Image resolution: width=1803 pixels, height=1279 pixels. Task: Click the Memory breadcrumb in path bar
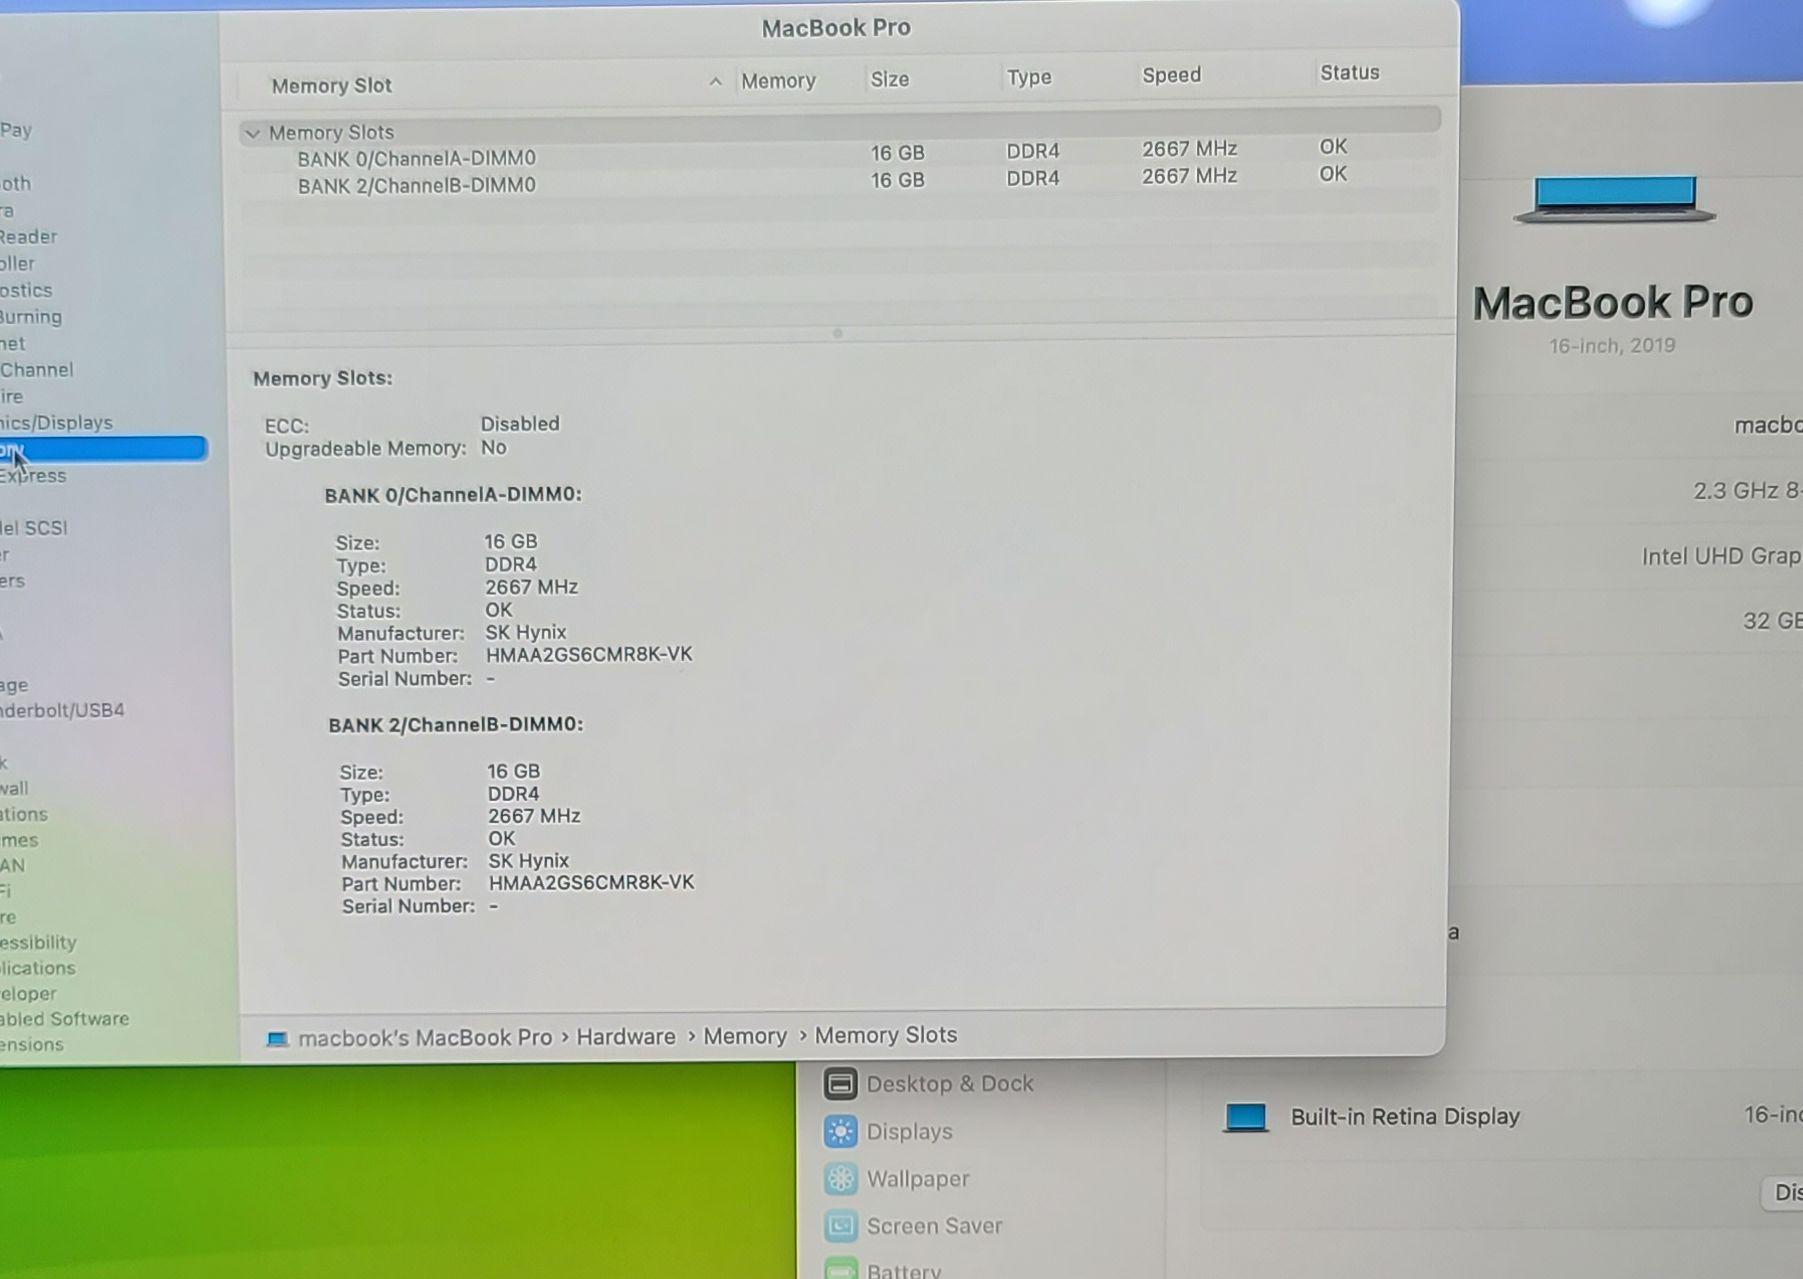click(x=744, y=1036)
